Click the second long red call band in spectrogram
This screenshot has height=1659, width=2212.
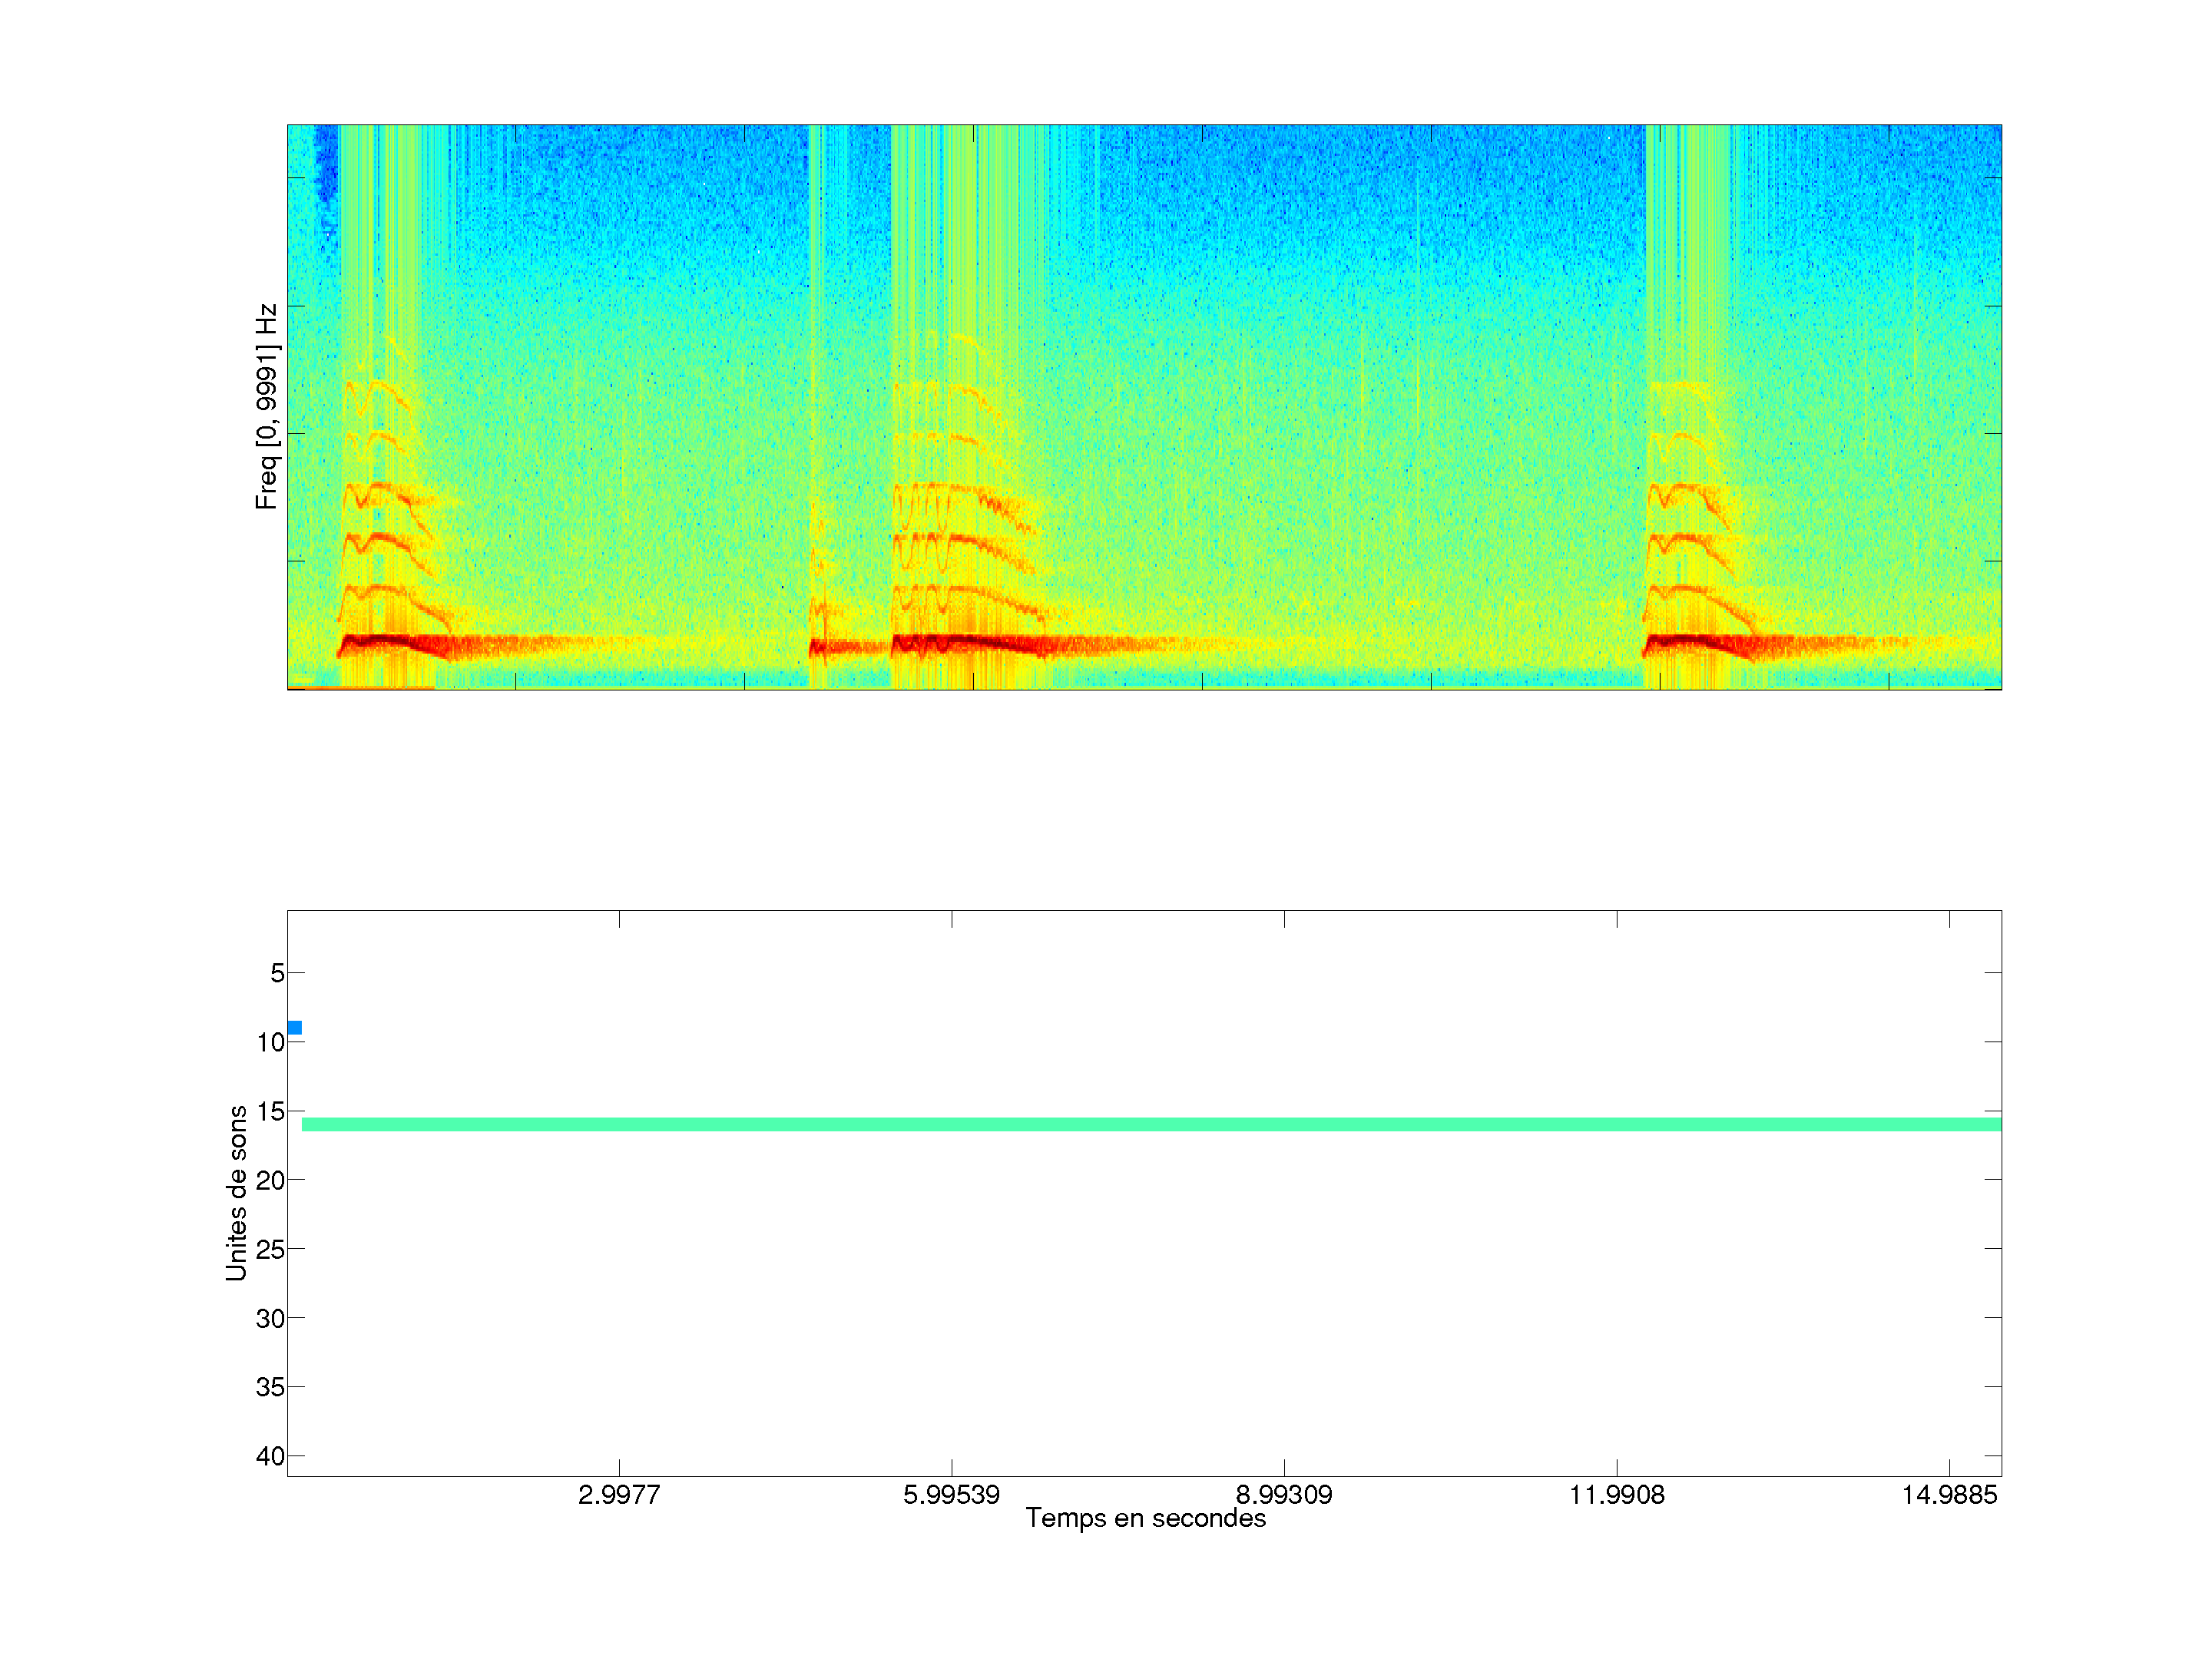970,643
